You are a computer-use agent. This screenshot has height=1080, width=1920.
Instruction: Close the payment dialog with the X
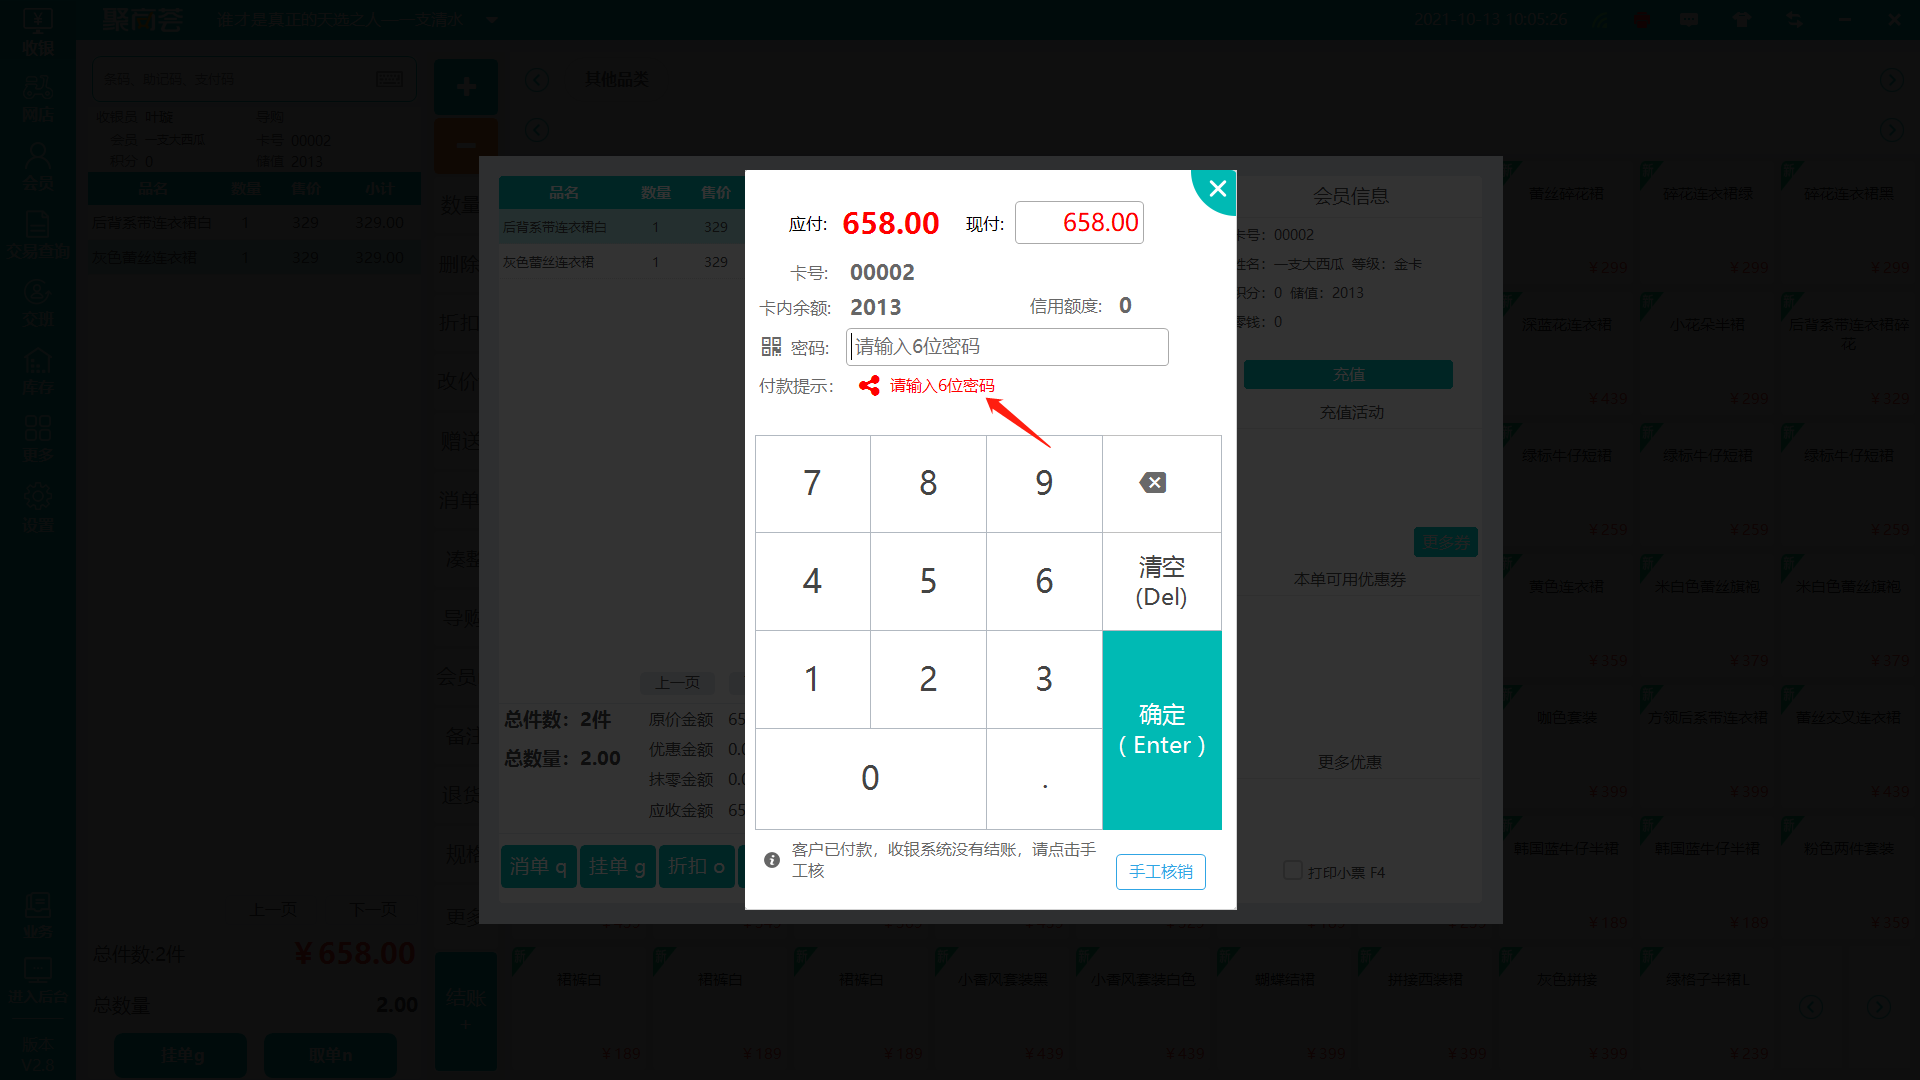1217,188
